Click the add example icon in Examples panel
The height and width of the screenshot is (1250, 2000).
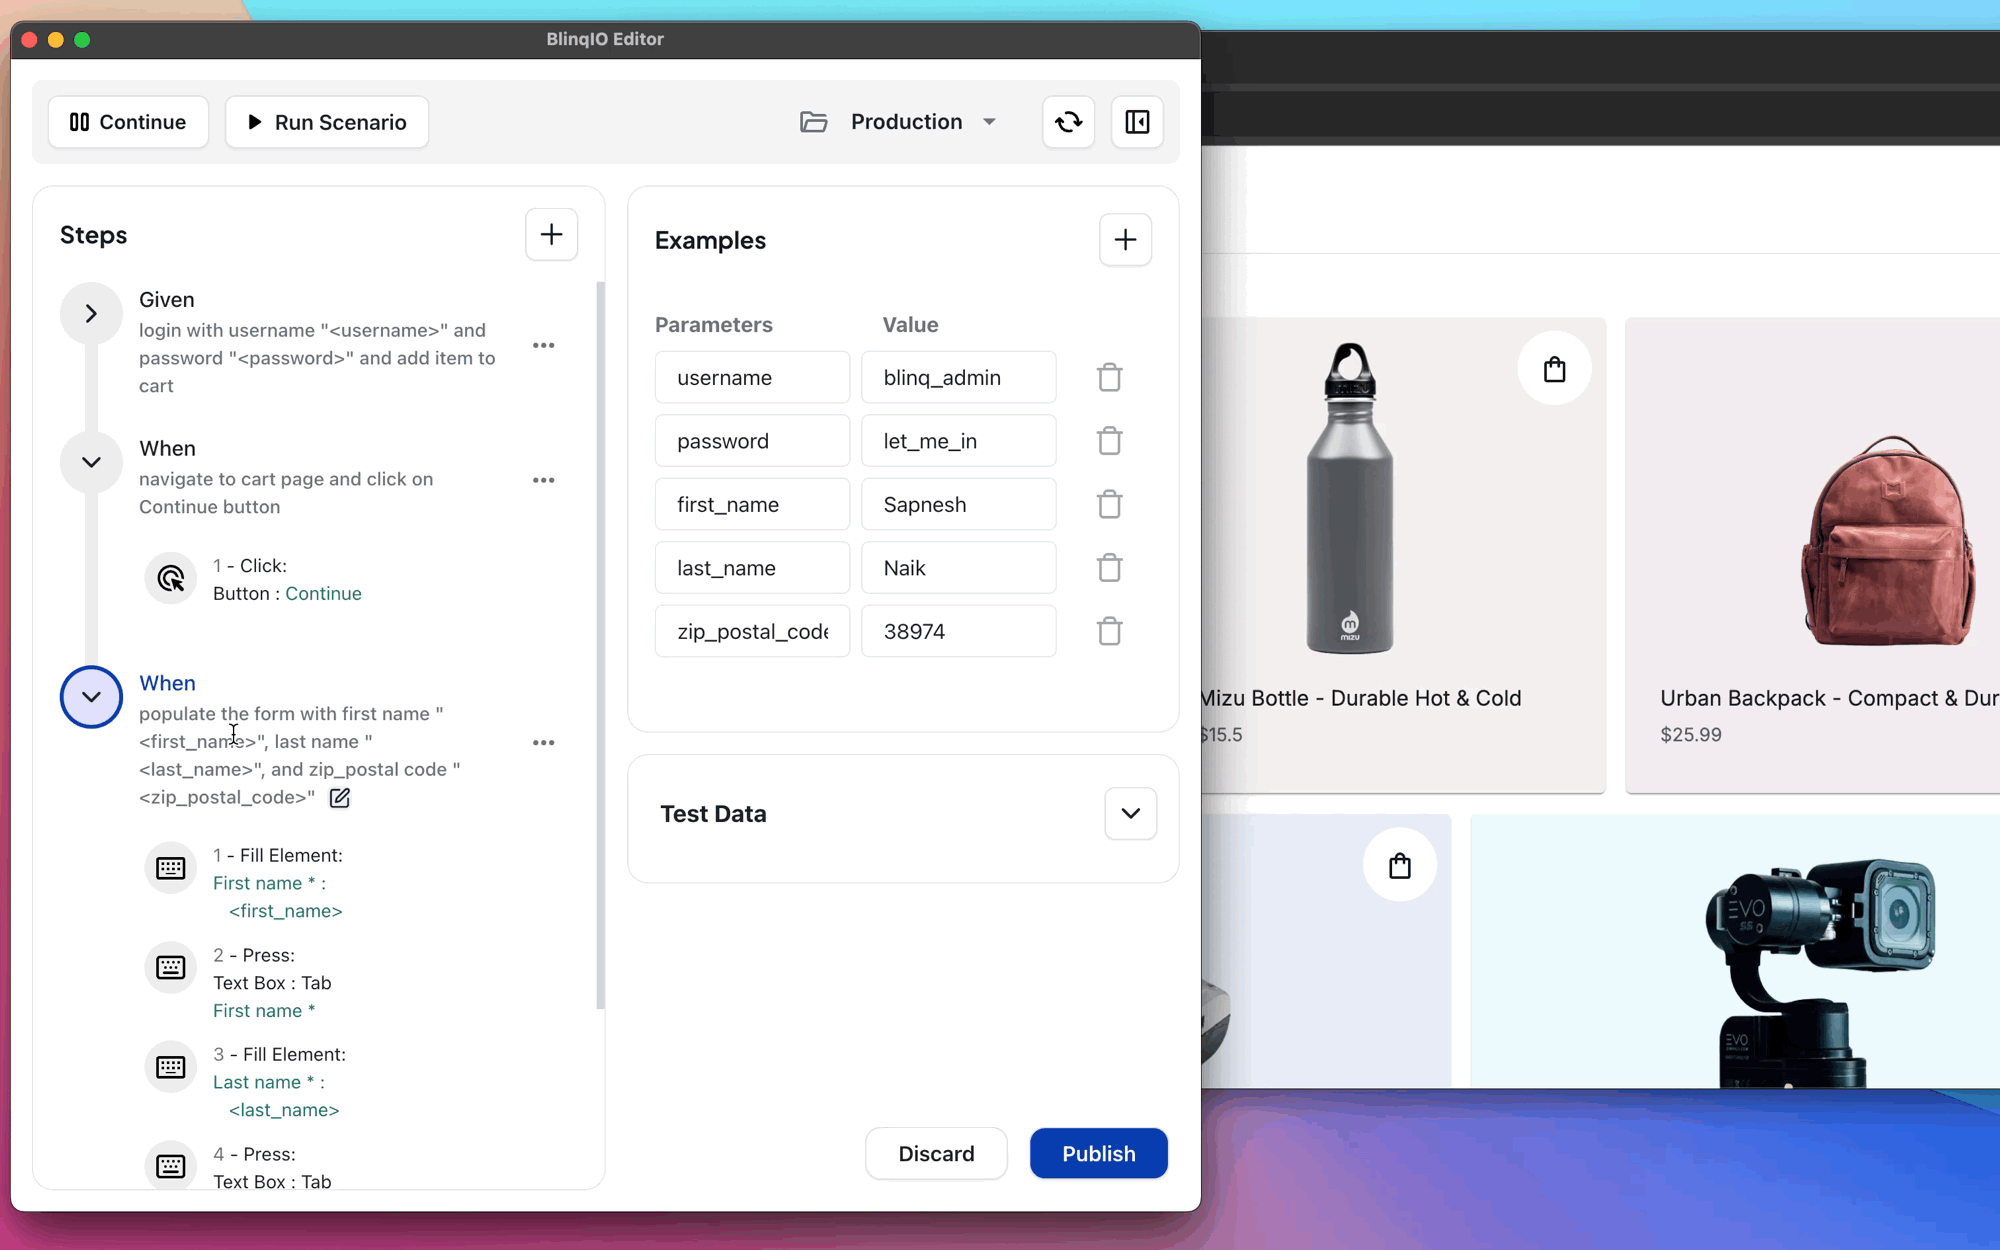[x=1125, y=239]
